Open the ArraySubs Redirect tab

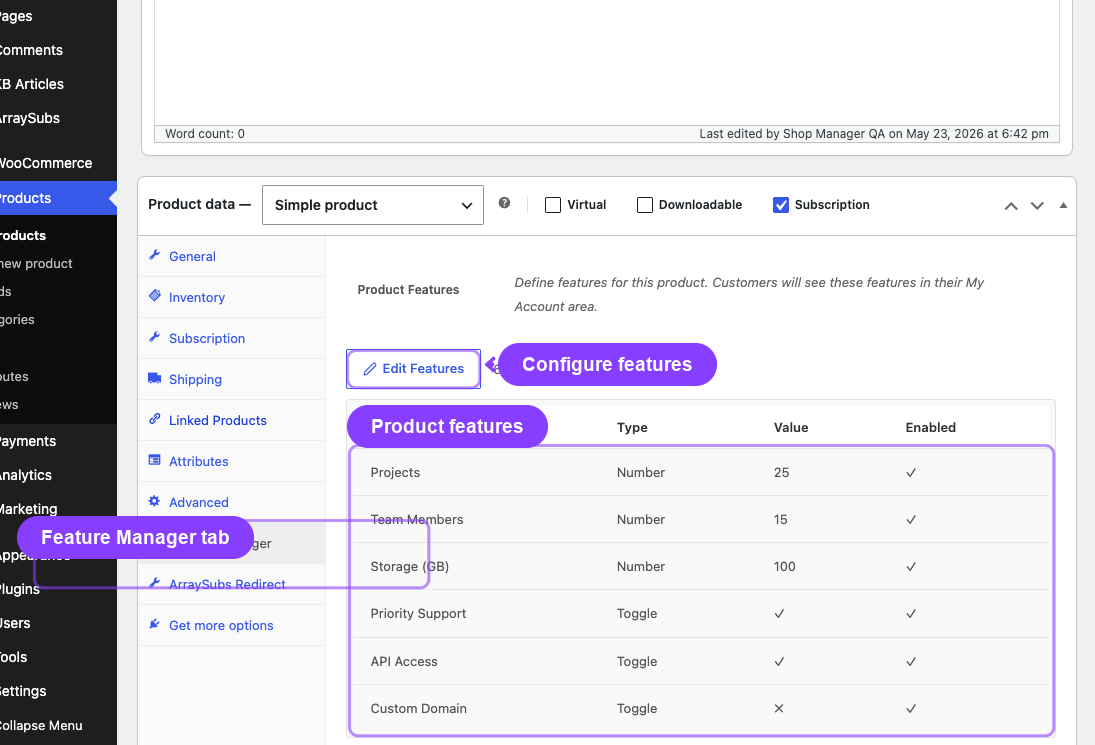click(231, 584)
